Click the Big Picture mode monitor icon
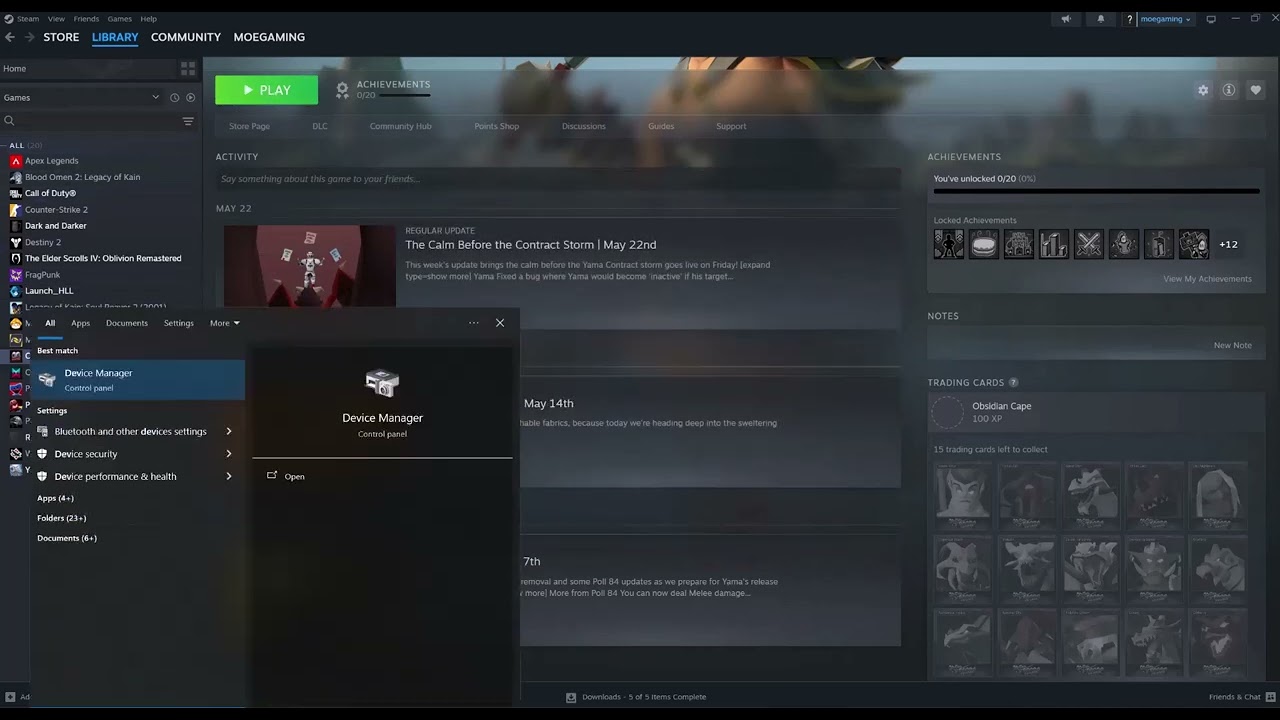 tap(1211, 19)
